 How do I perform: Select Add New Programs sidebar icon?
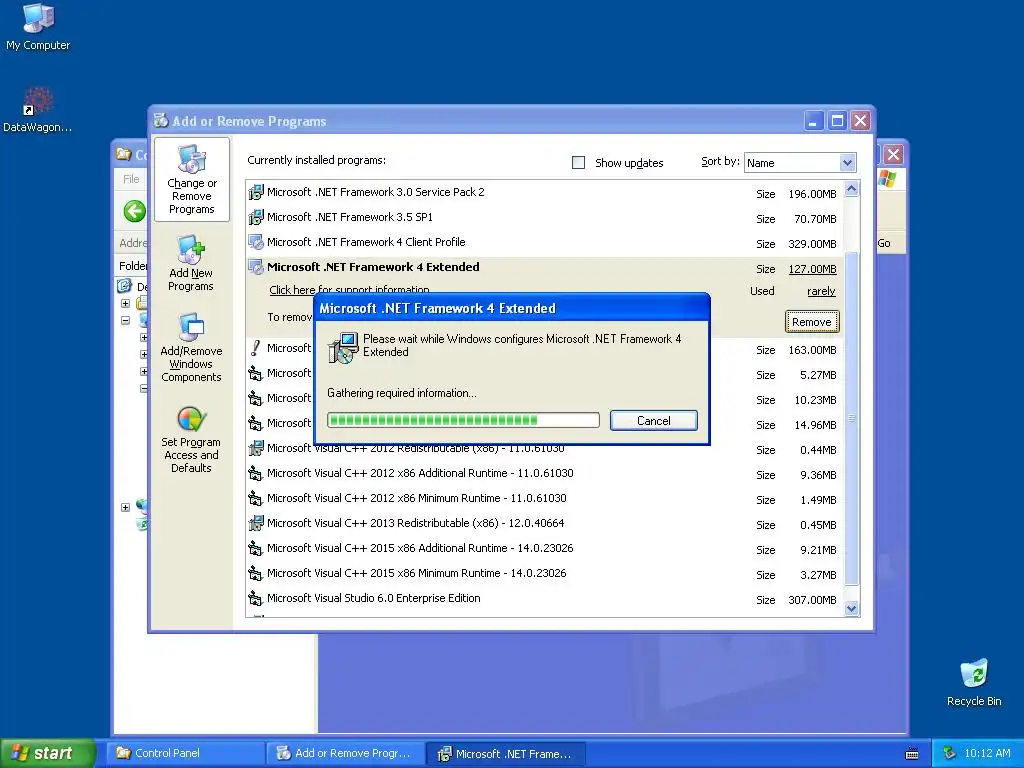[x=191, y=264]
